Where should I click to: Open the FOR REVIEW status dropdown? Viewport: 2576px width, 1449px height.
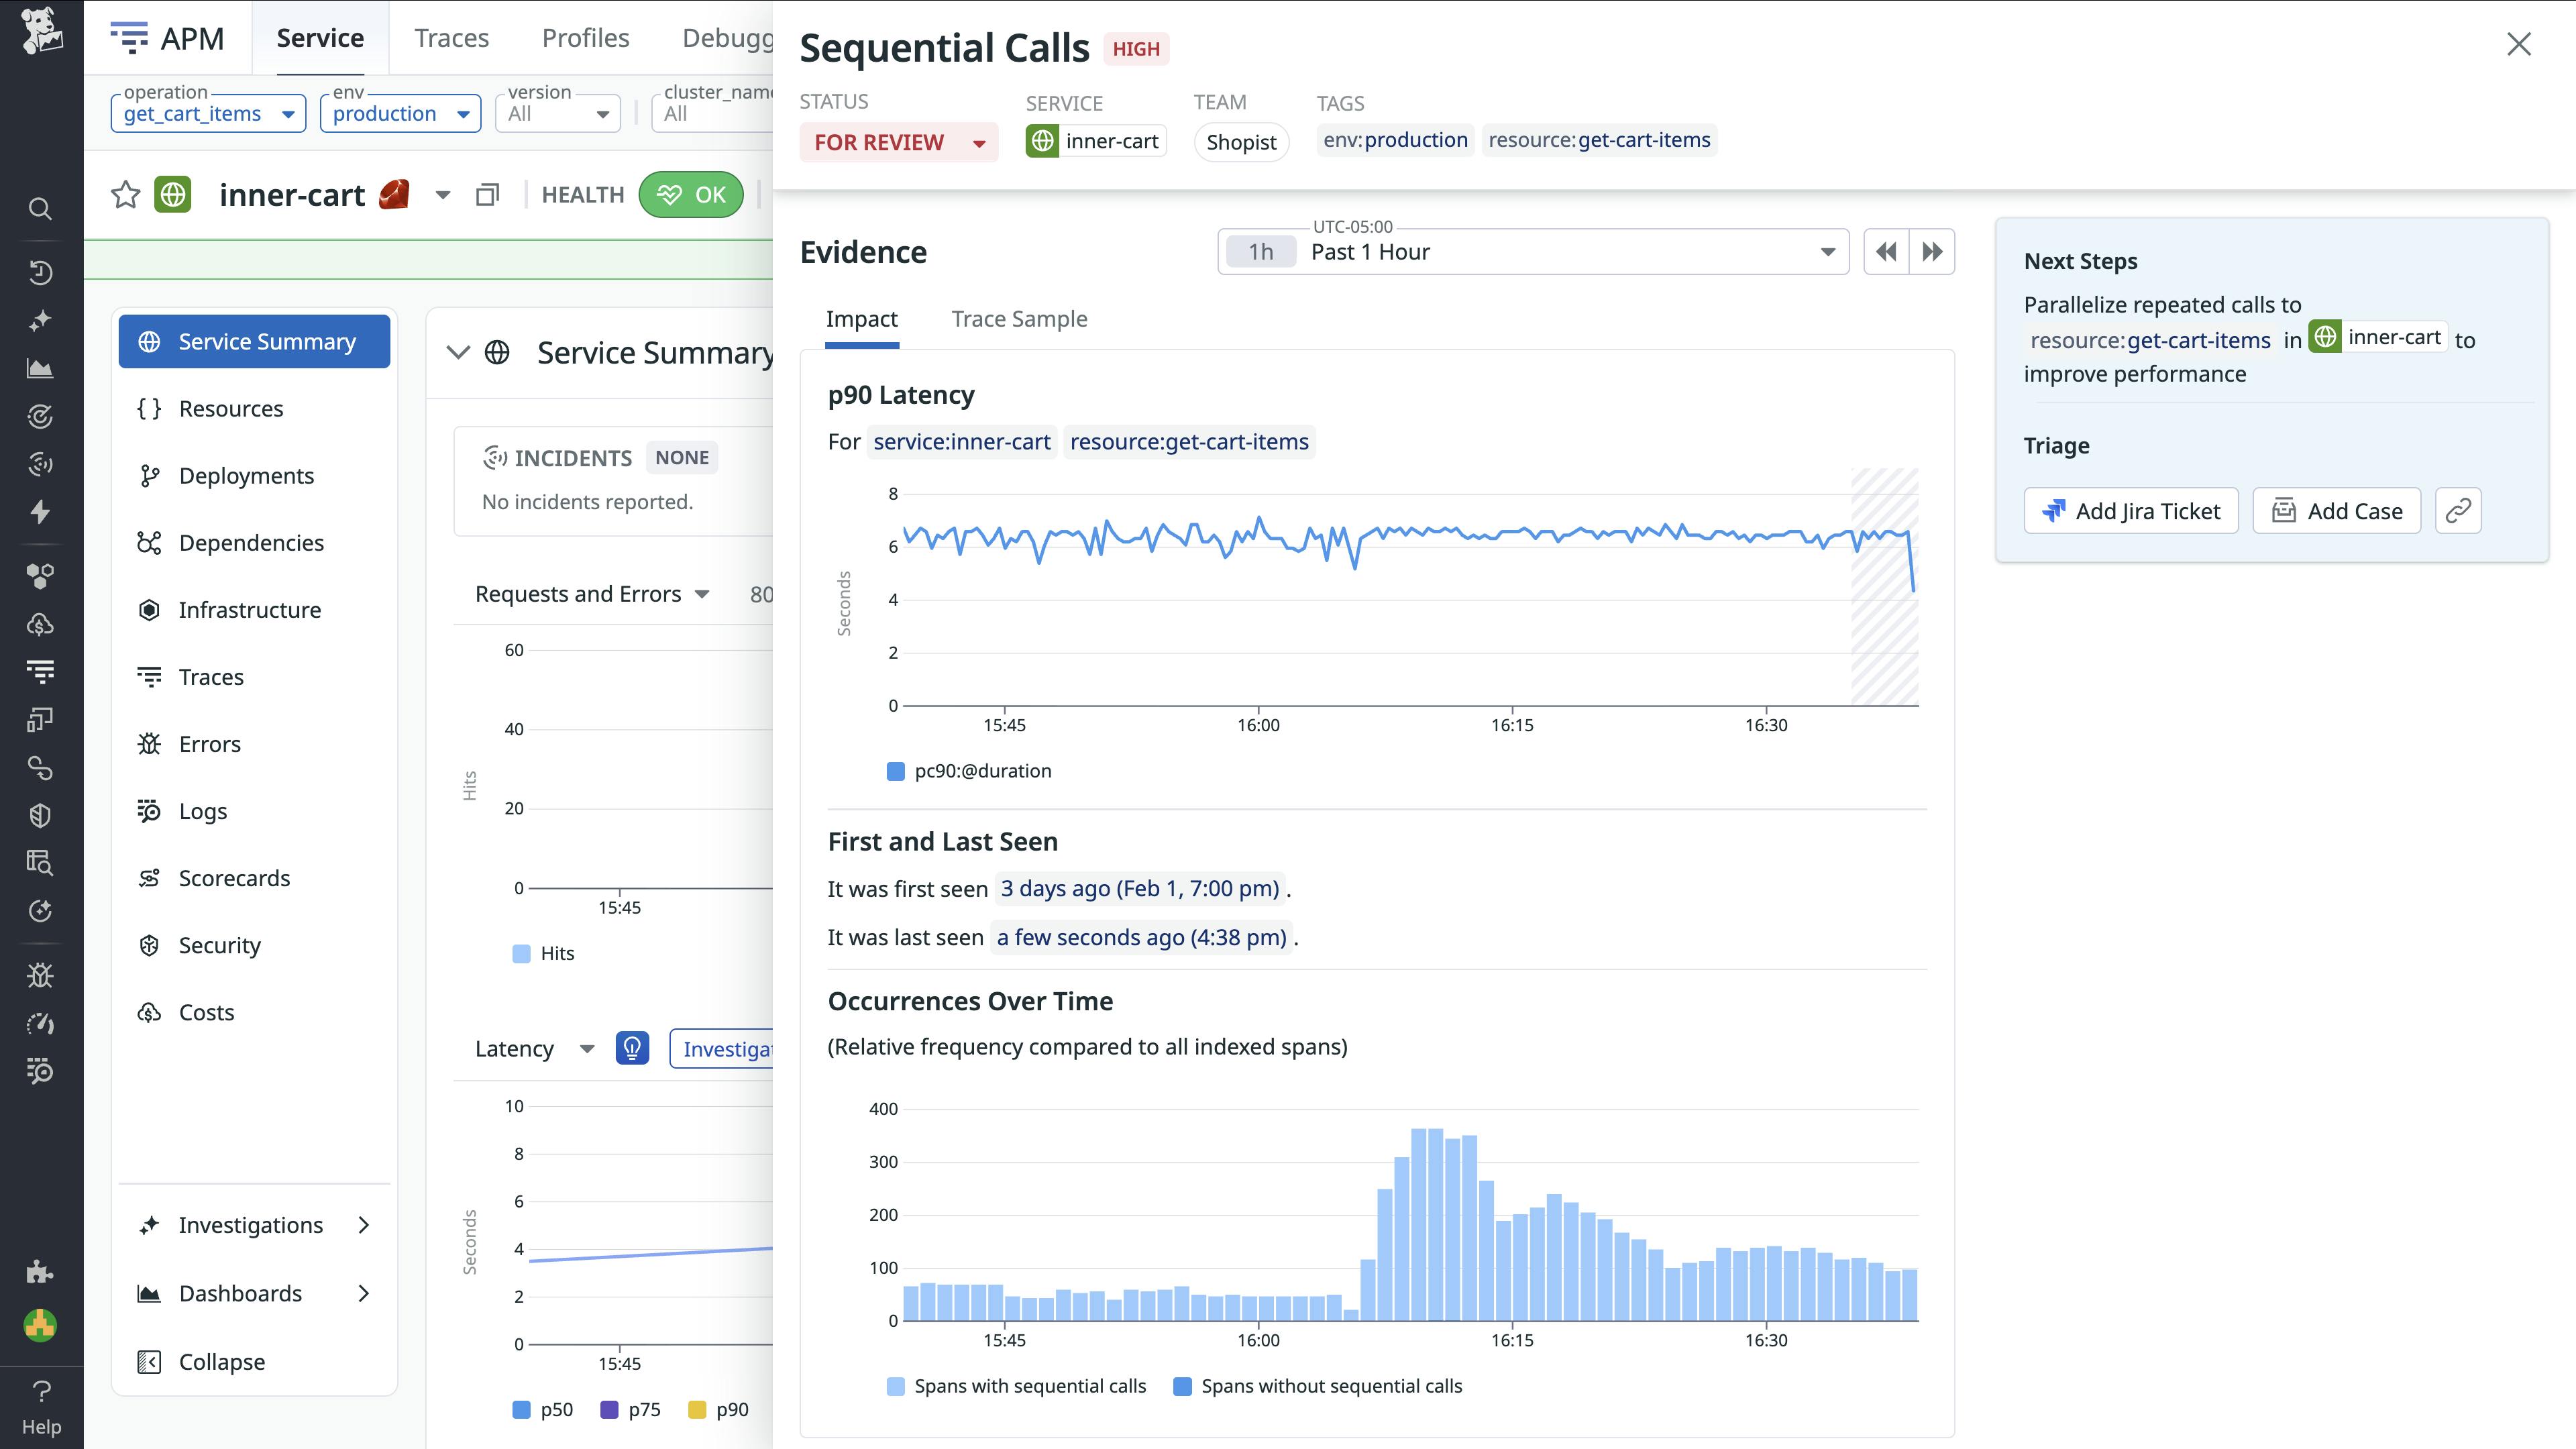point(897,142)
